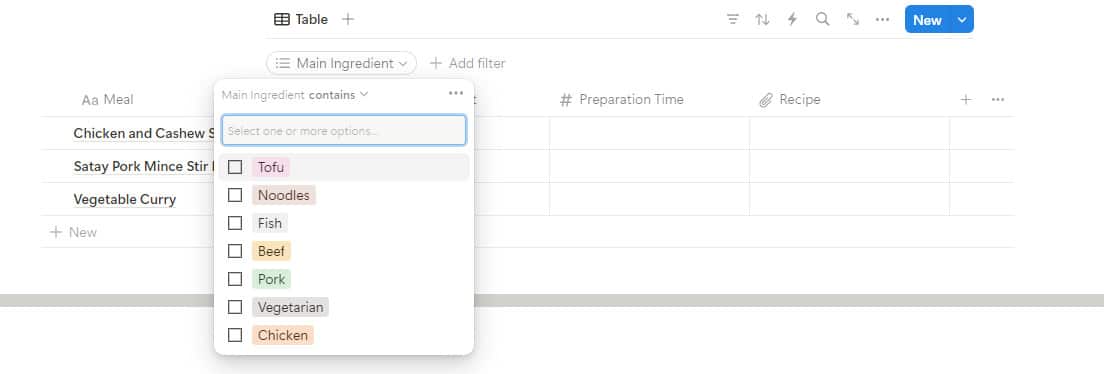The height and width of the screenshot is (374, 1104).
Task: Focus the 'Select one or more options' field
Action: (344, 130)
